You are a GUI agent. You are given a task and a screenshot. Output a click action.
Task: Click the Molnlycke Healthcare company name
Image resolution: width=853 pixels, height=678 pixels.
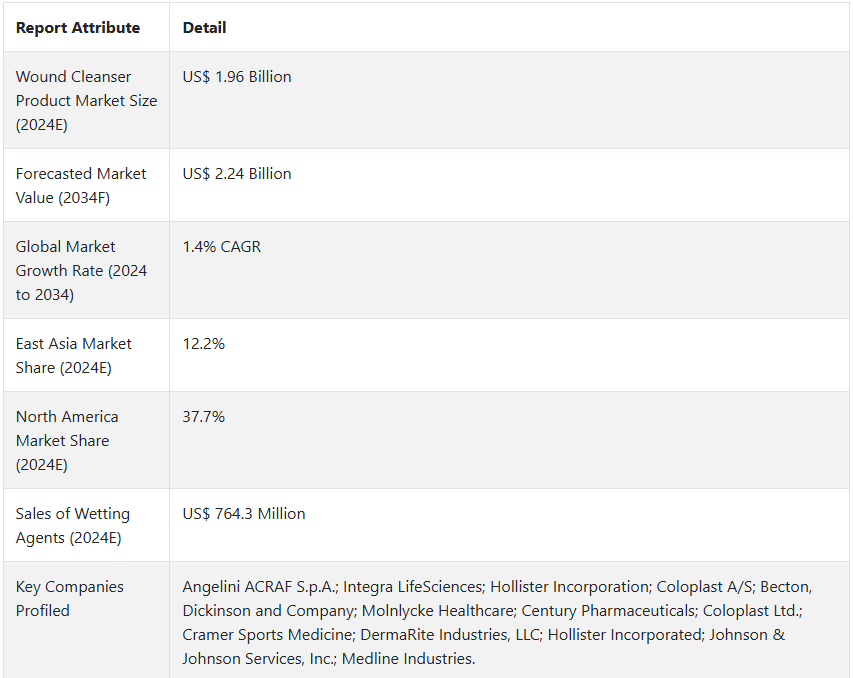[438, 611]
